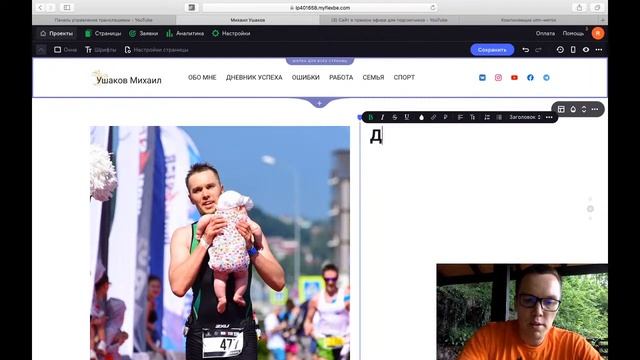This screenshot has width=640, height=360.
Task: Switch to Панель управления трансляциями tab
Action: pyautogui.click(x=104, y=20)
